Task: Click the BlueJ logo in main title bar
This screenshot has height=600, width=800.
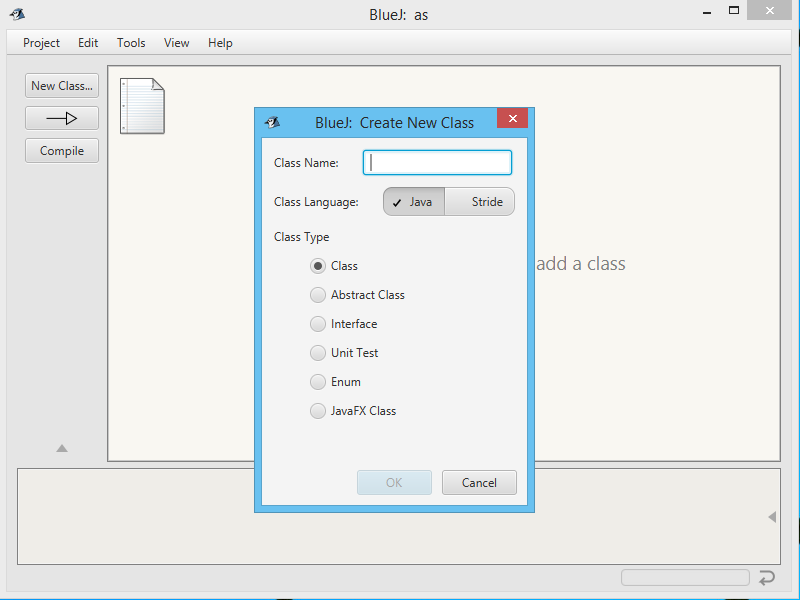Action: pyautogui.click(x=17, y=14)
